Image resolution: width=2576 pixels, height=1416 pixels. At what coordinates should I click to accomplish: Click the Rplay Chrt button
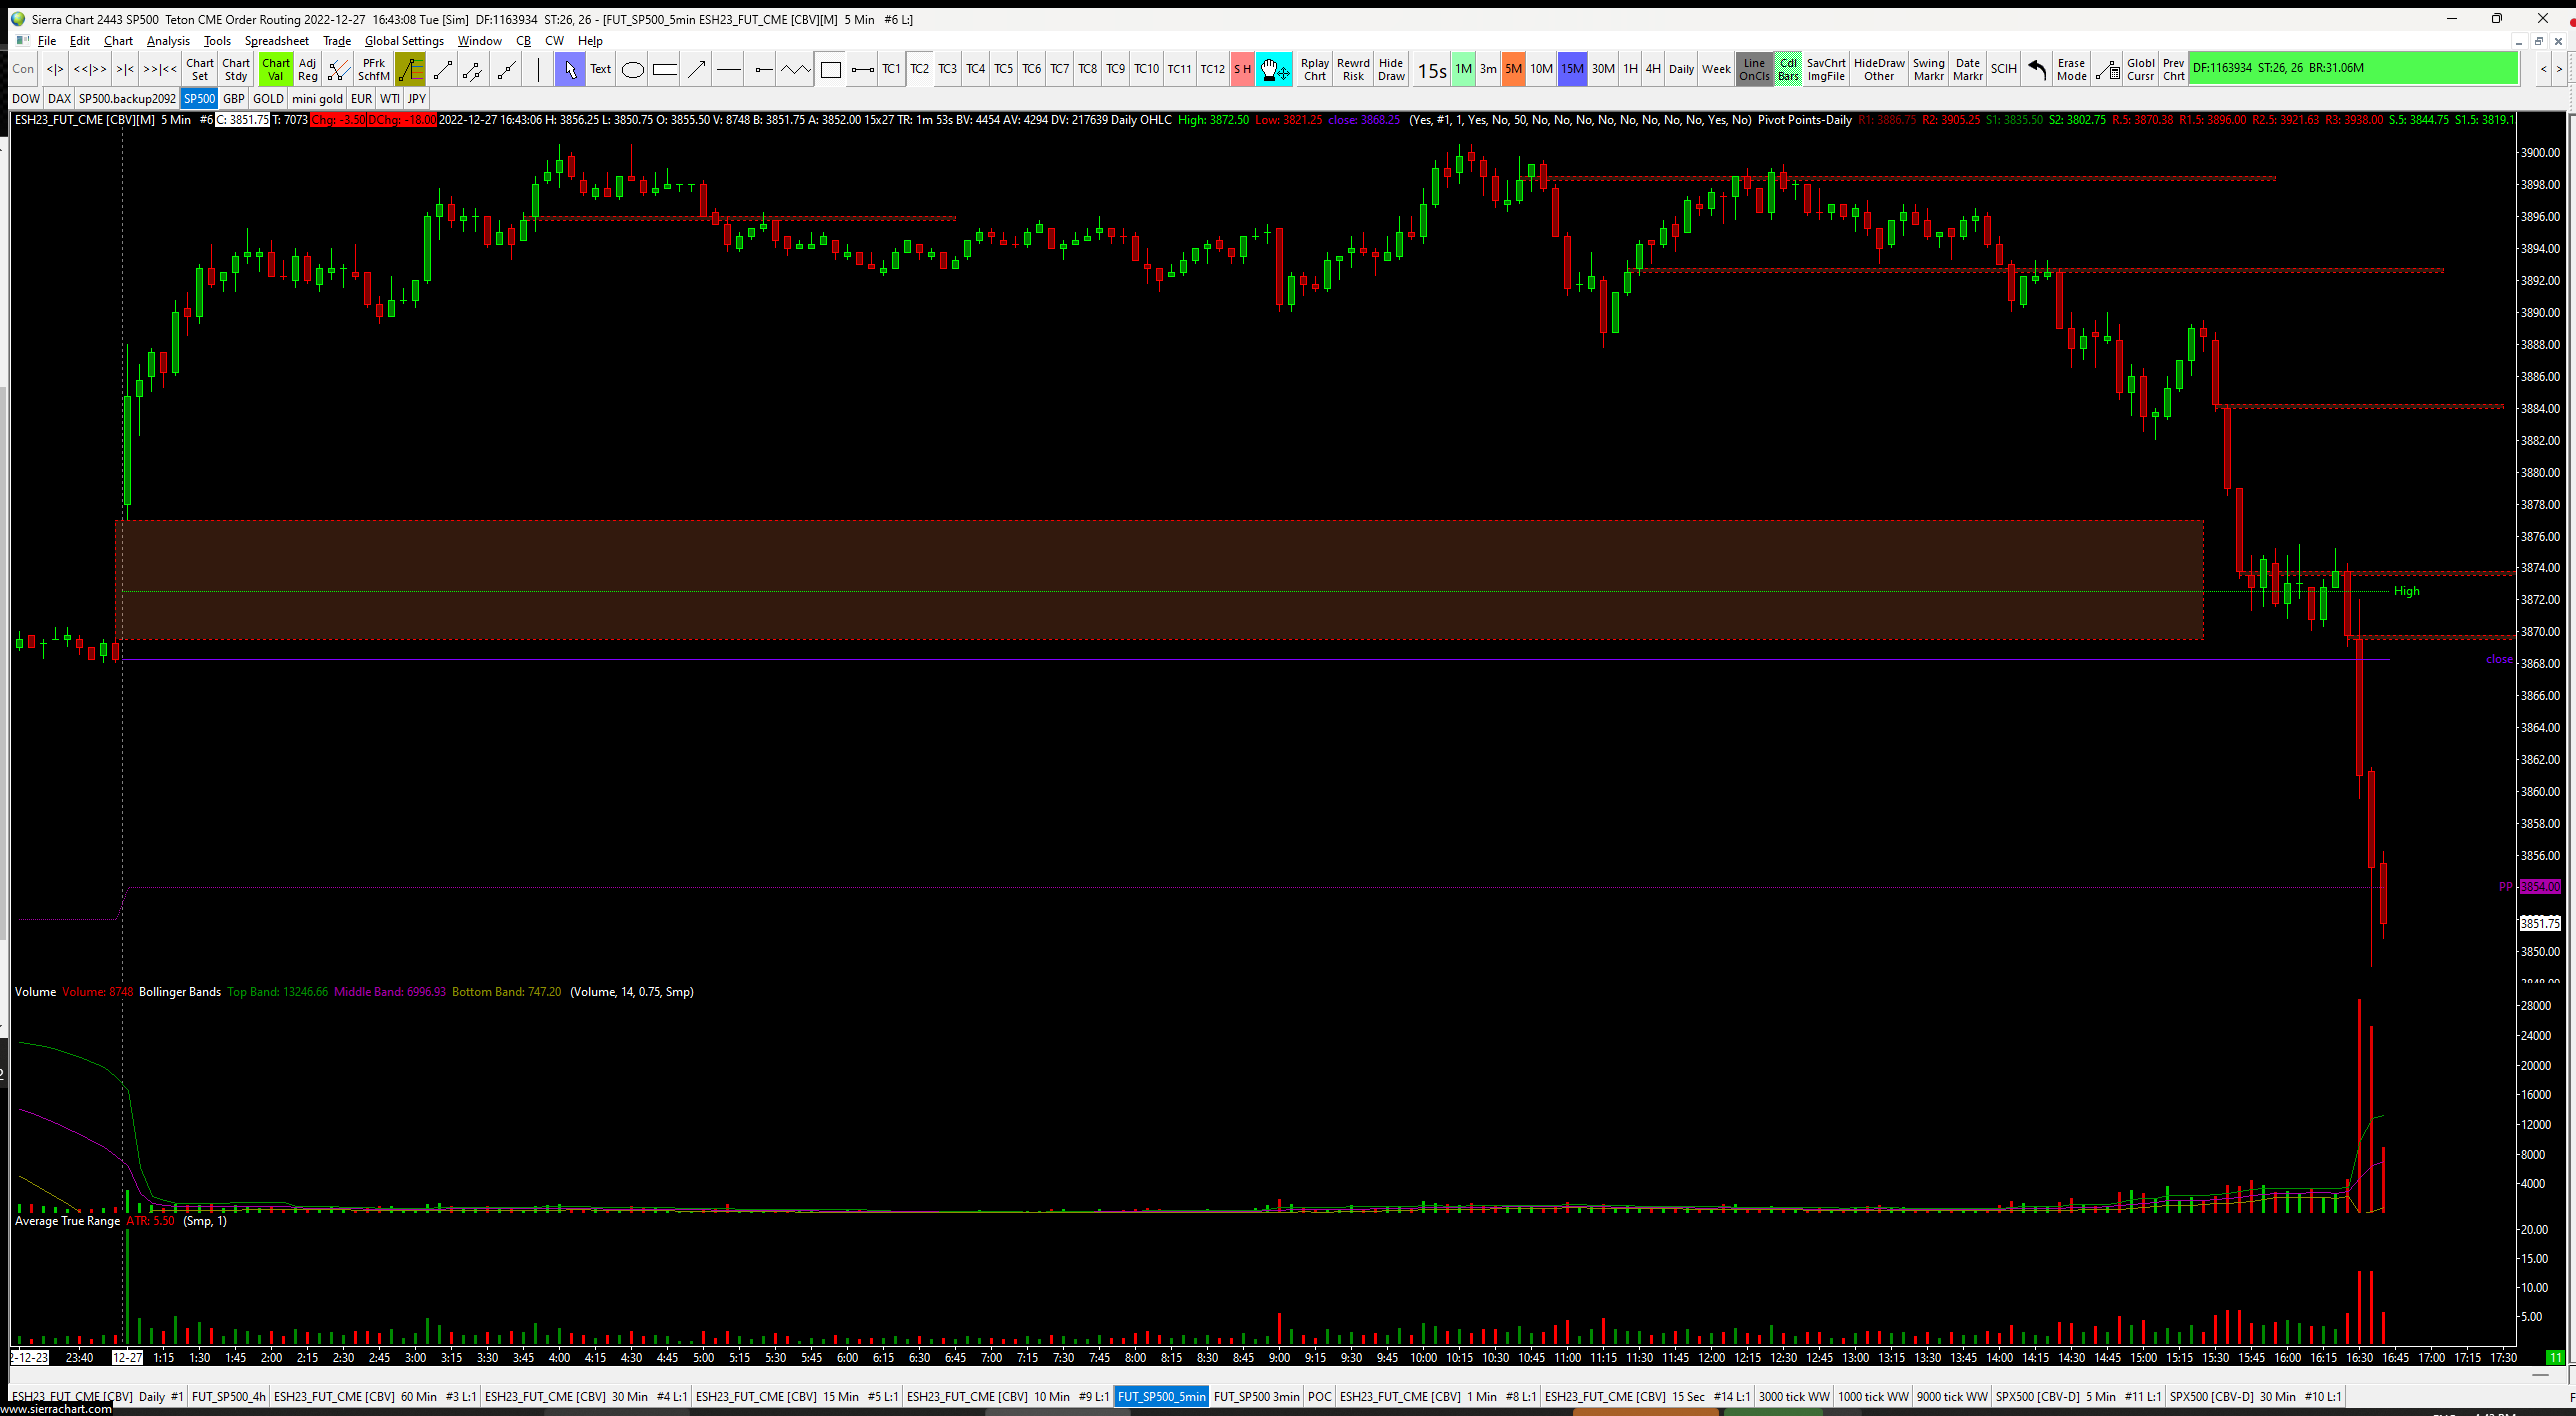tap(1314, 69)
